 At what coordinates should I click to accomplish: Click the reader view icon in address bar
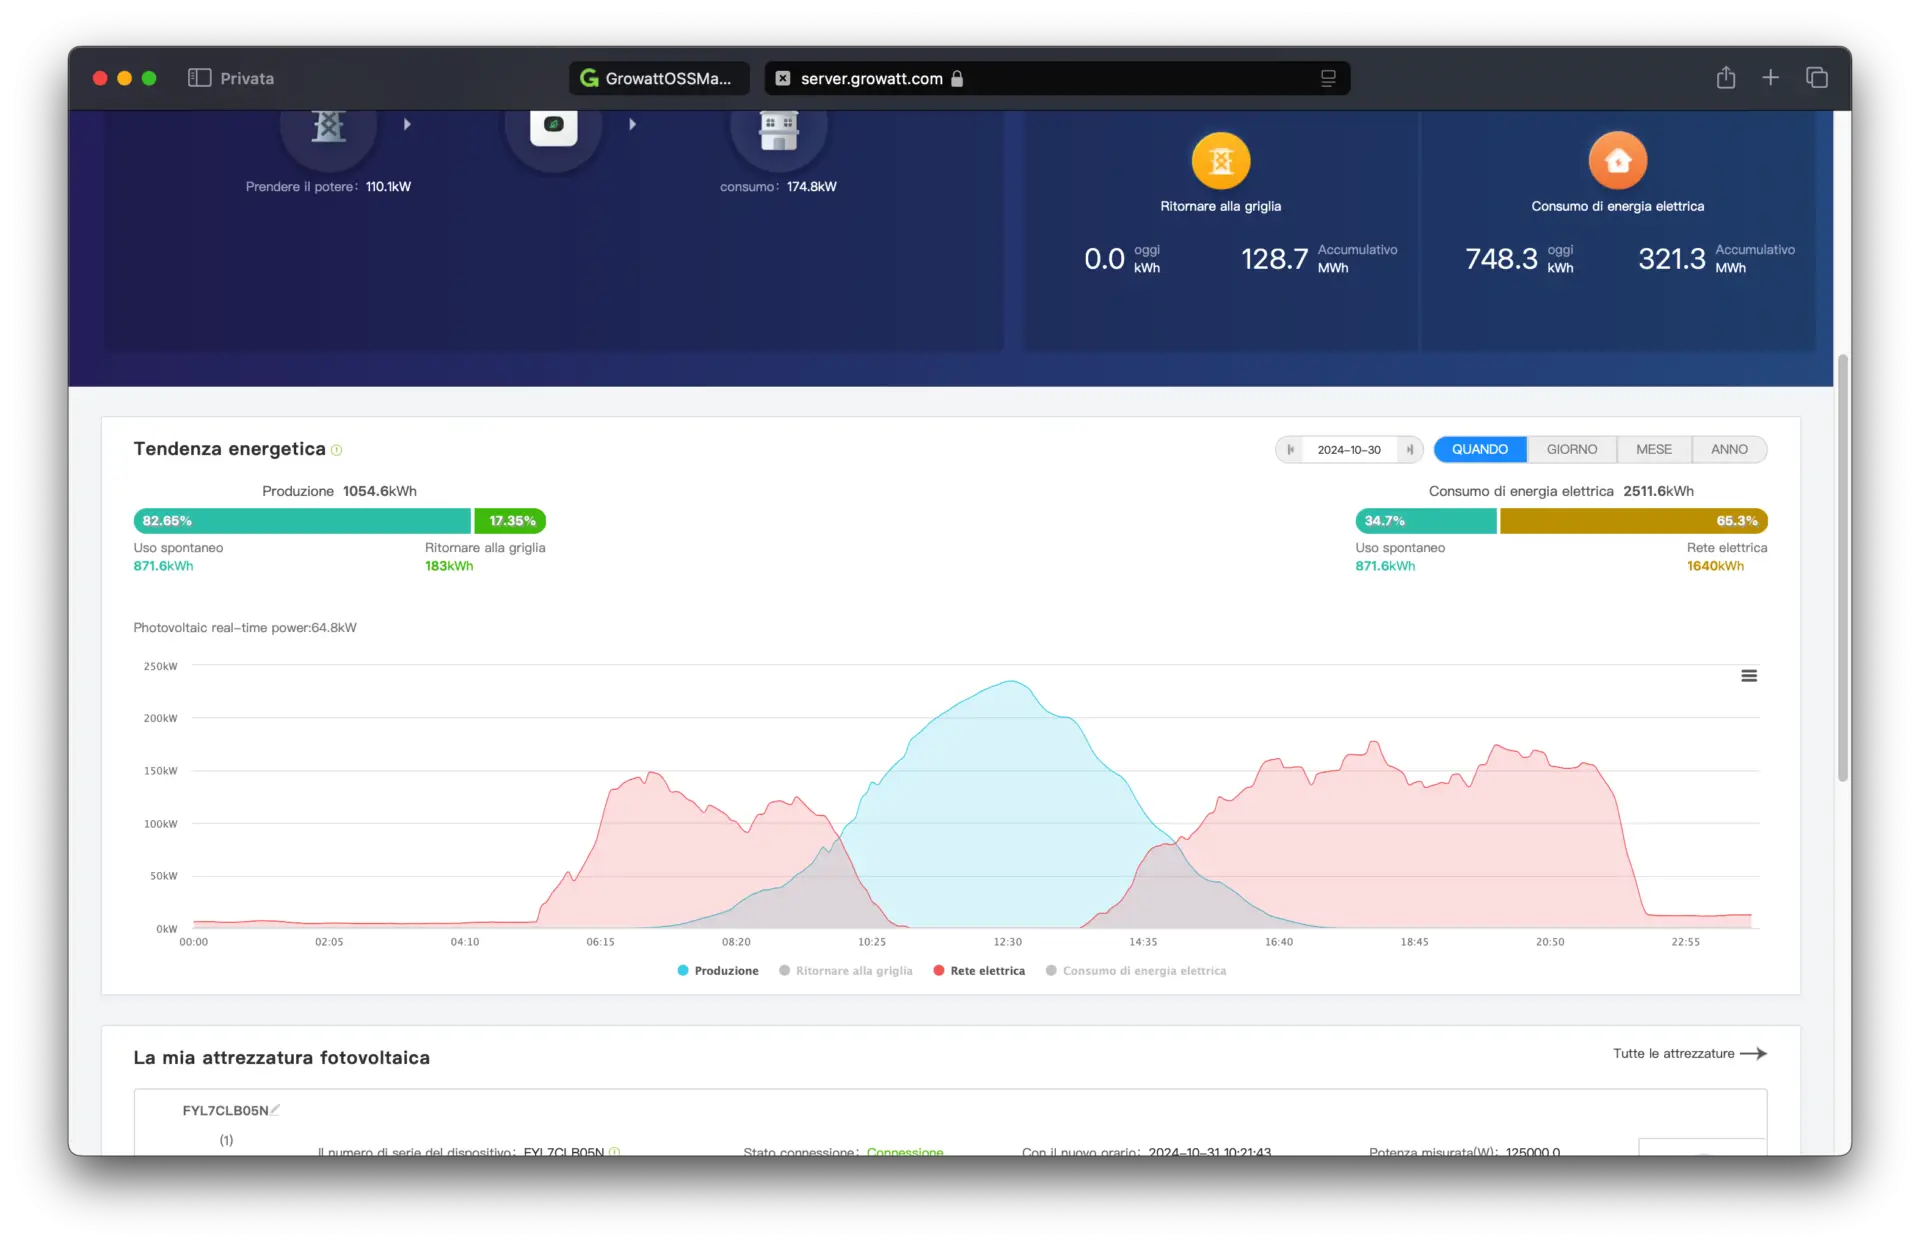1328,78
